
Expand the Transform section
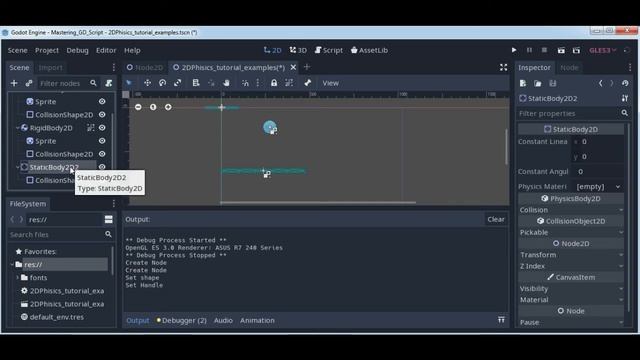click(571, 255)
